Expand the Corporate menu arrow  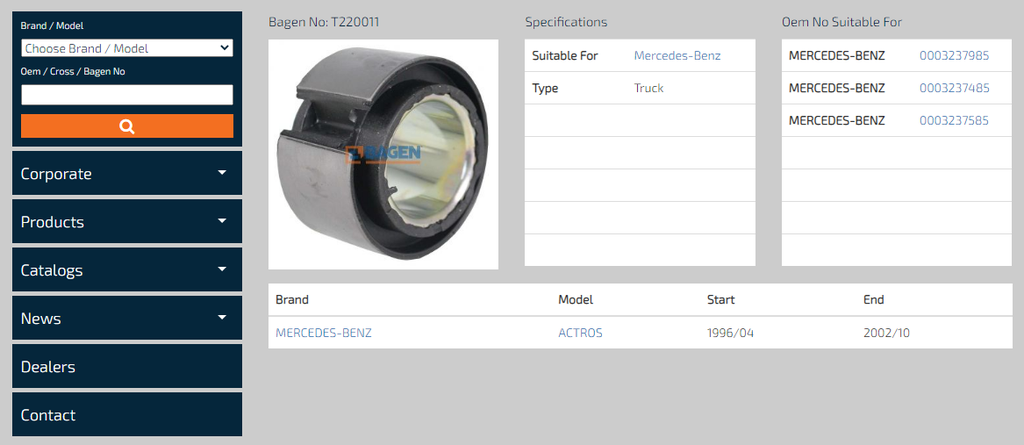pyautogui.click(x=222, y=173)
